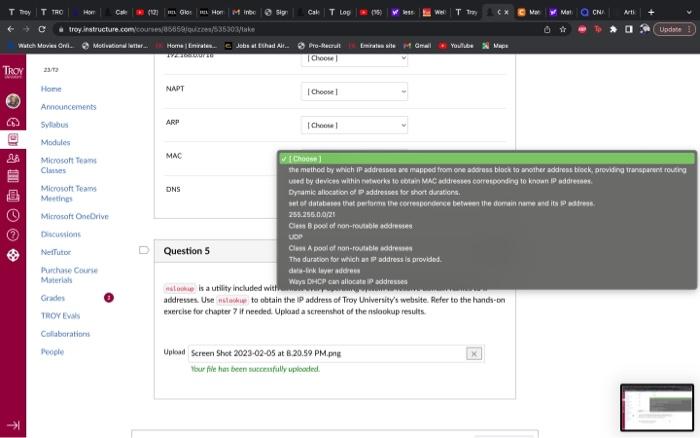Remove the uploaded screenshot file
This screenshot has width=700, height=438.
(x=474, y=354)
